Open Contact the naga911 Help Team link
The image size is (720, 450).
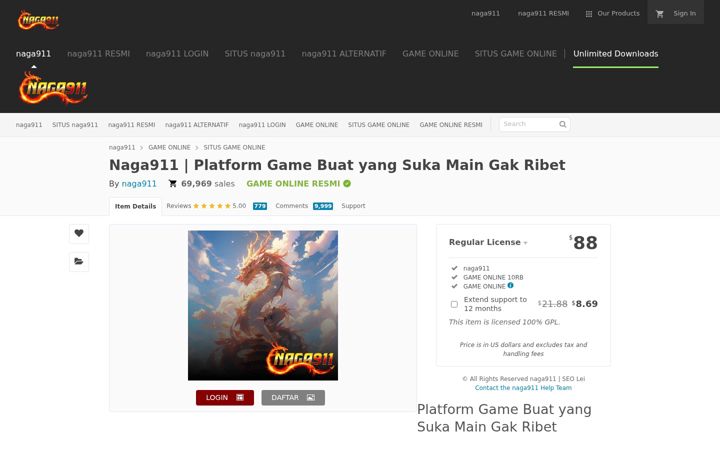pos(523,388)
